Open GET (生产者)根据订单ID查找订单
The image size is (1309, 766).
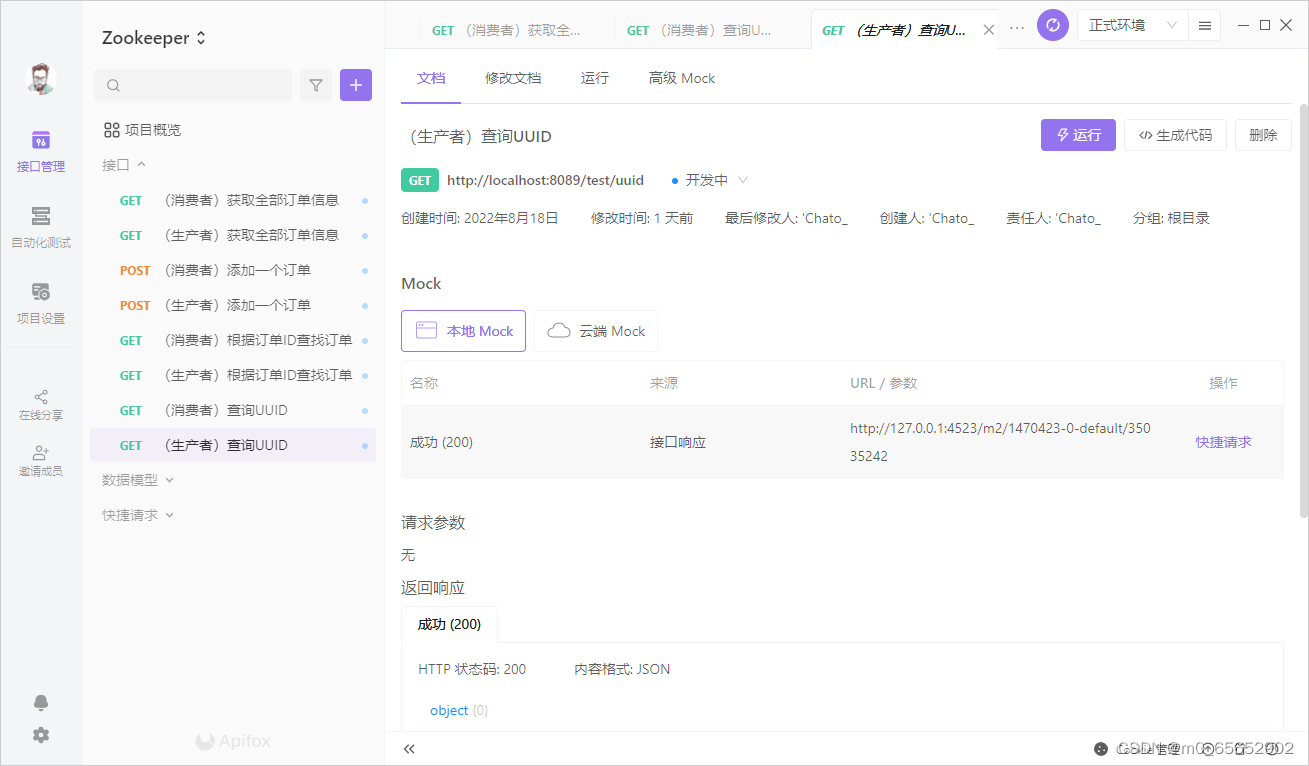[233, 375]
